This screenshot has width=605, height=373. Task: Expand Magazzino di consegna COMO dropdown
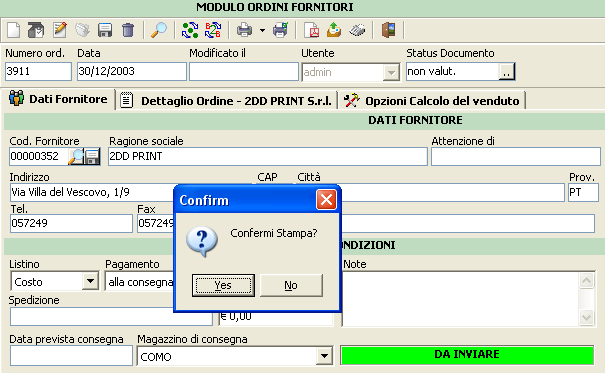[x=324, y=356]
